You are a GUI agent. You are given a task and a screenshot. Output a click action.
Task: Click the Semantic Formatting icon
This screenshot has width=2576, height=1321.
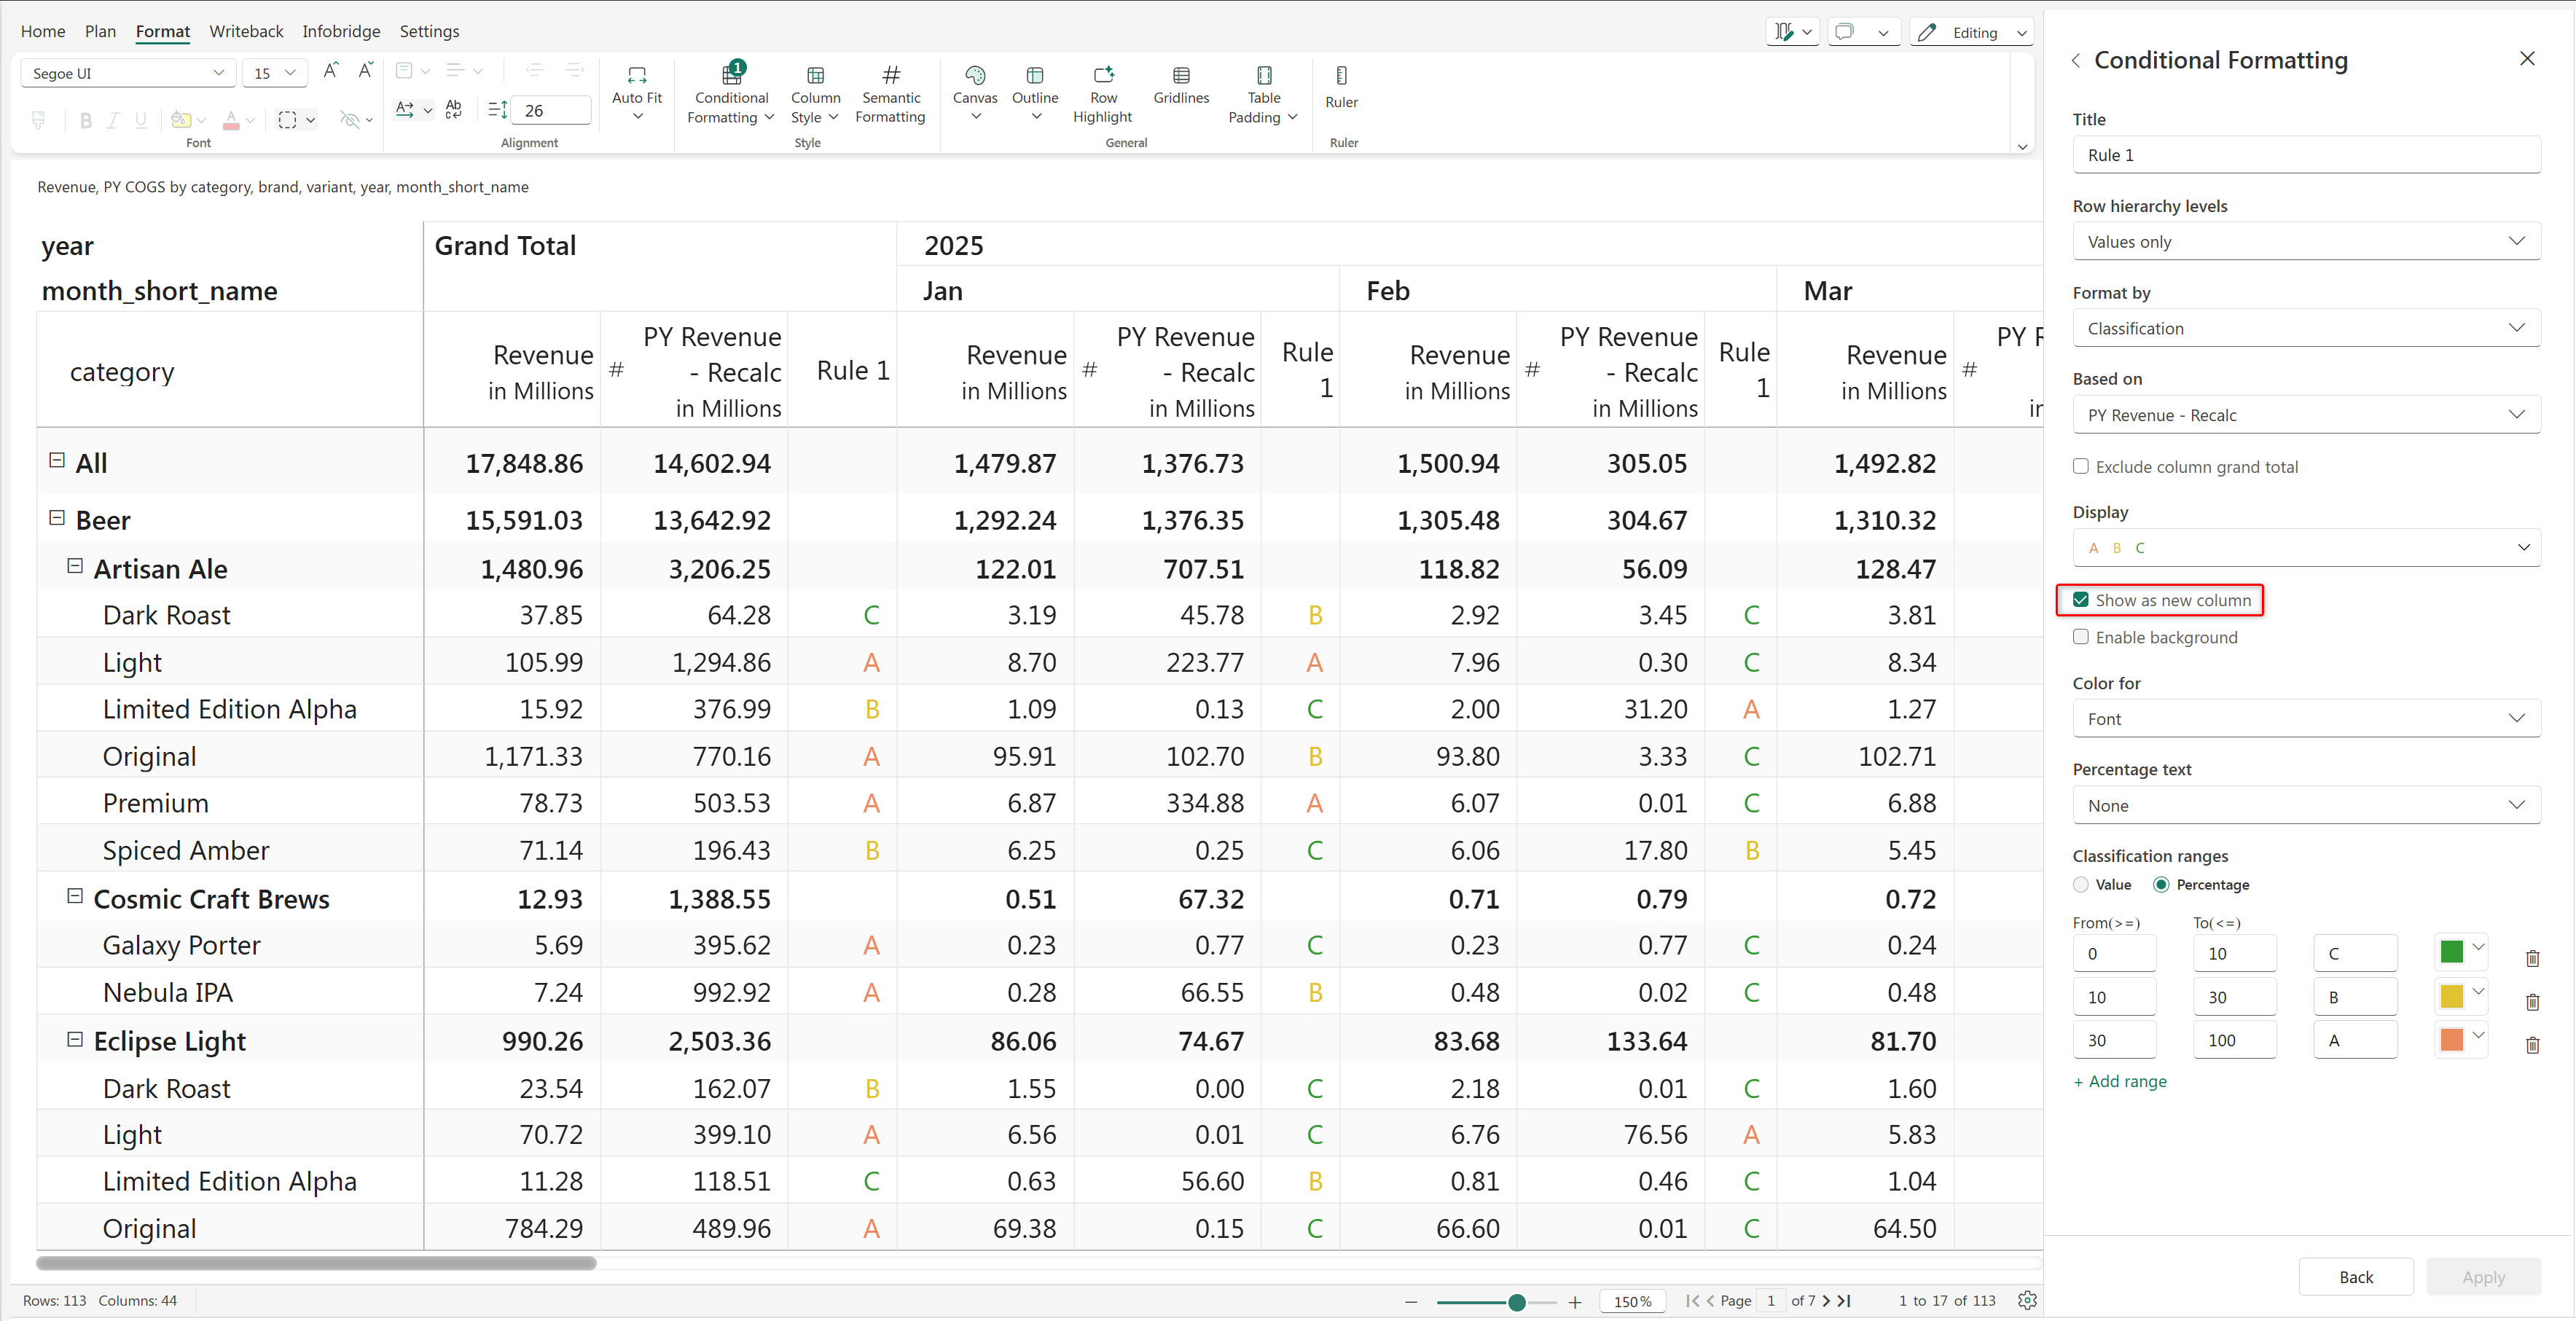tap(890, 76)
